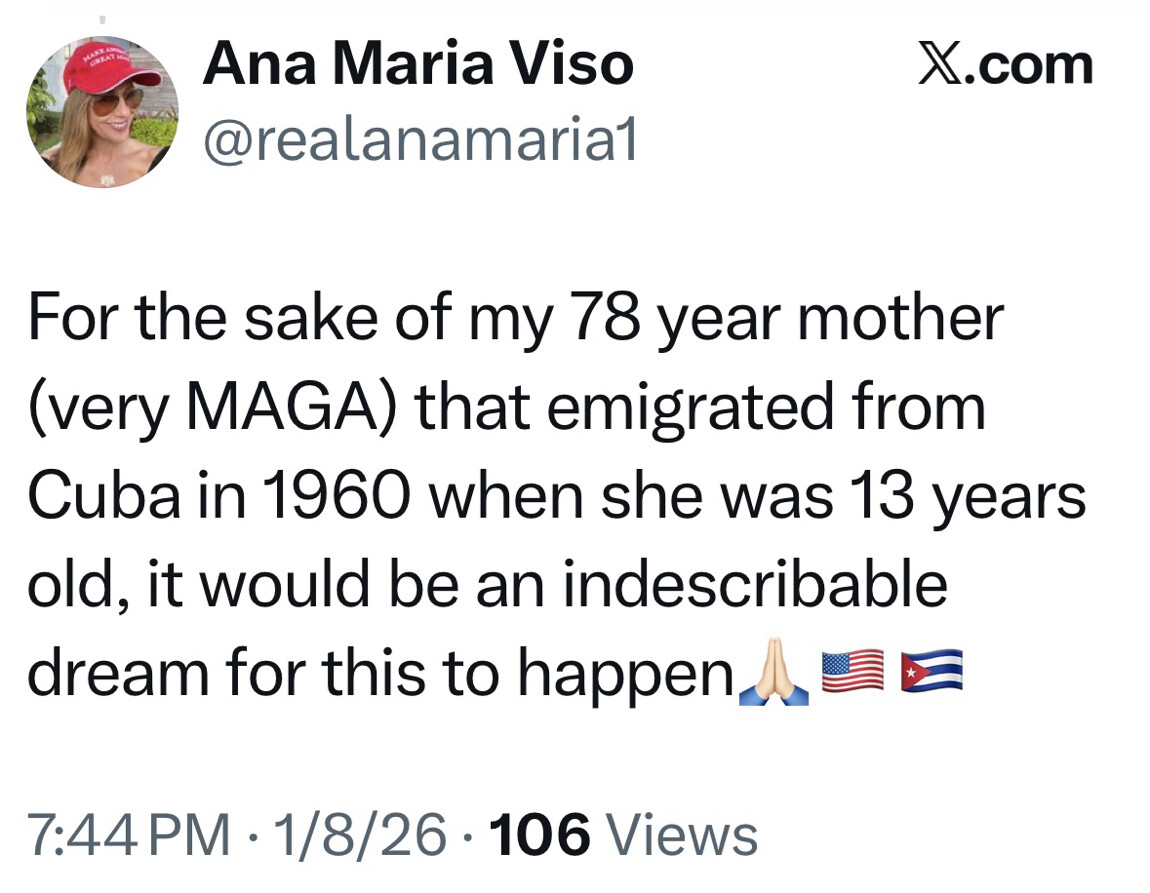Click the Cuban flag emoji
This screenshot has height=893, width=1150.
click(931, 672)
